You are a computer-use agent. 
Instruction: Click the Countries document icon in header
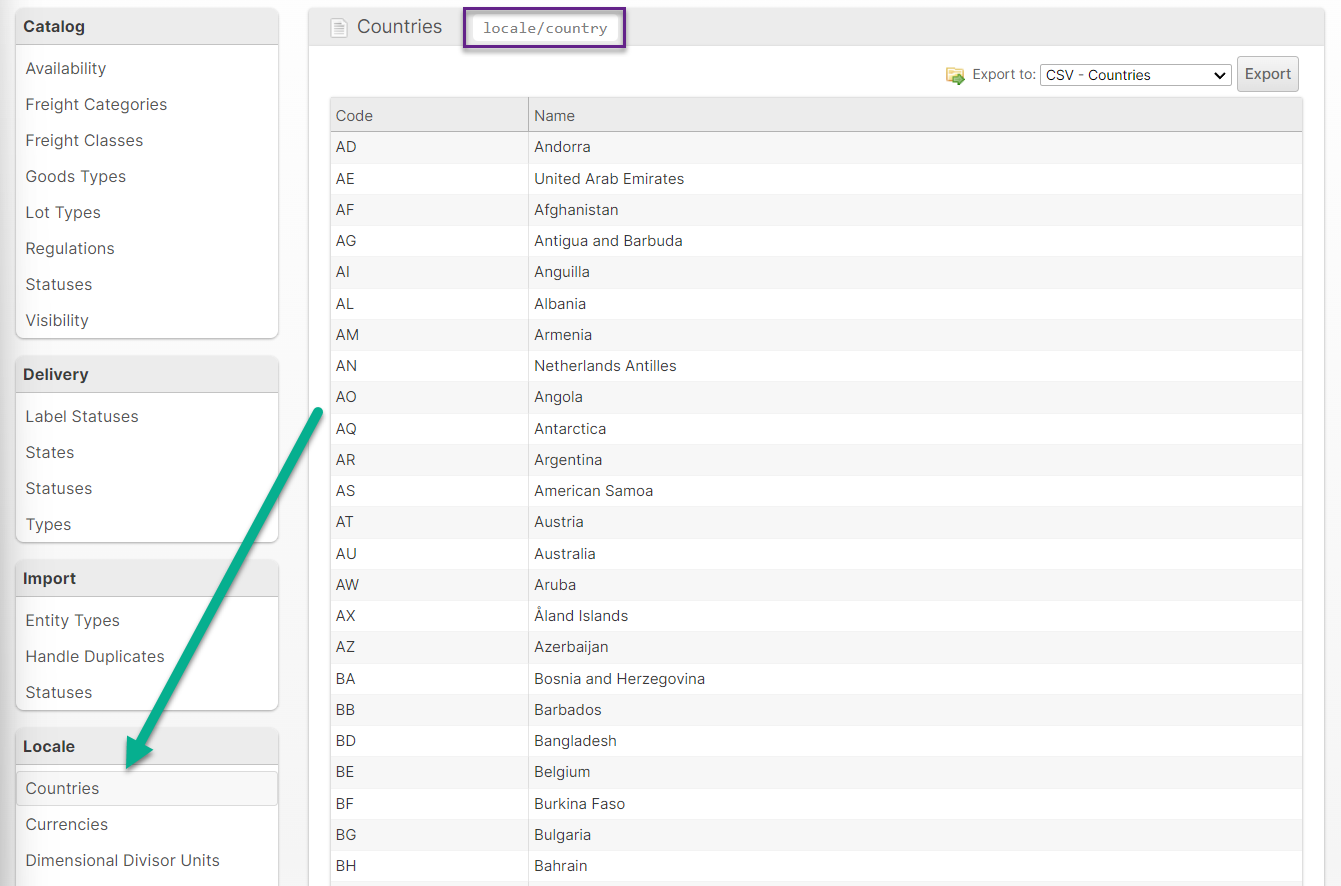coord(339,28)
